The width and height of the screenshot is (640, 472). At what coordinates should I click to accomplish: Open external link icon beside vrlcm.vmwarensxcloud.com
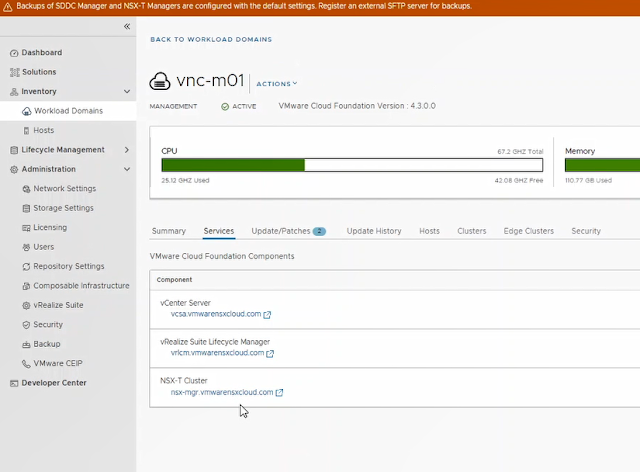(x=270, y=354)
